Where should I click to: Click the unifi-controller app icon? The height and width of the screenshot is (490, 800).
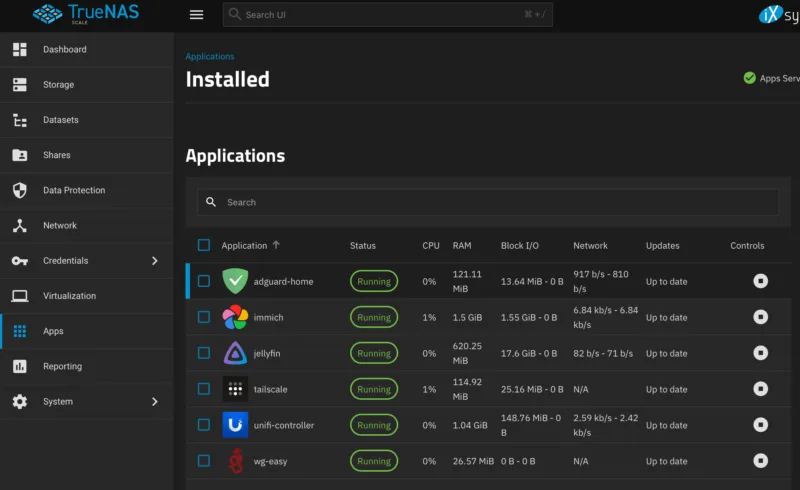pos(235,425)
